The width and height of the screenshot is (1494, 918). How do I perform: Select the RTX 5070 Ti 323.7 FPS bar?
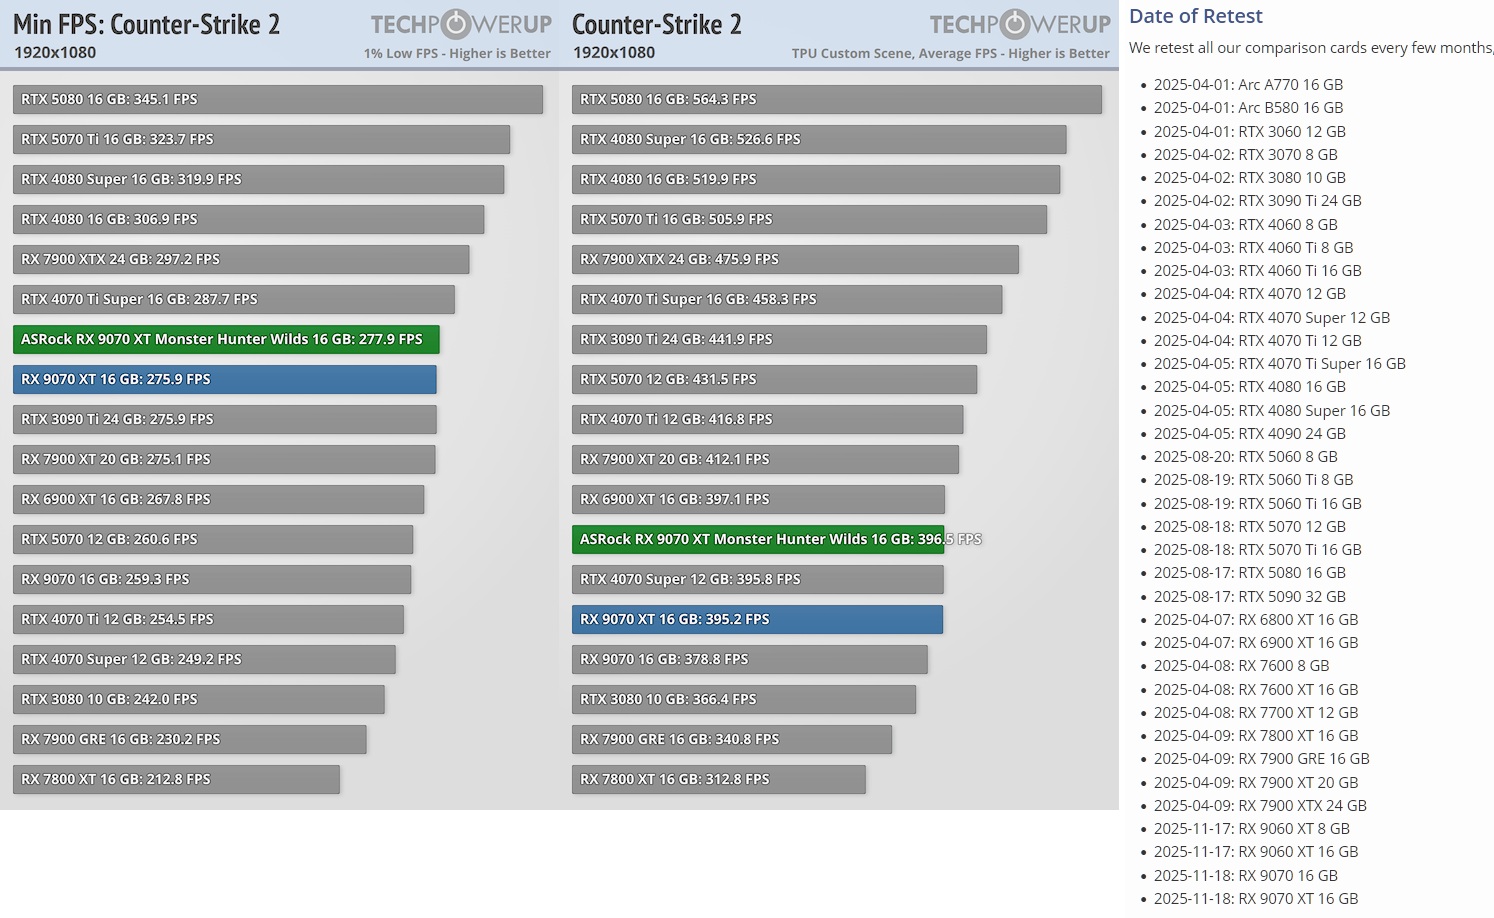tap(261, 139)
